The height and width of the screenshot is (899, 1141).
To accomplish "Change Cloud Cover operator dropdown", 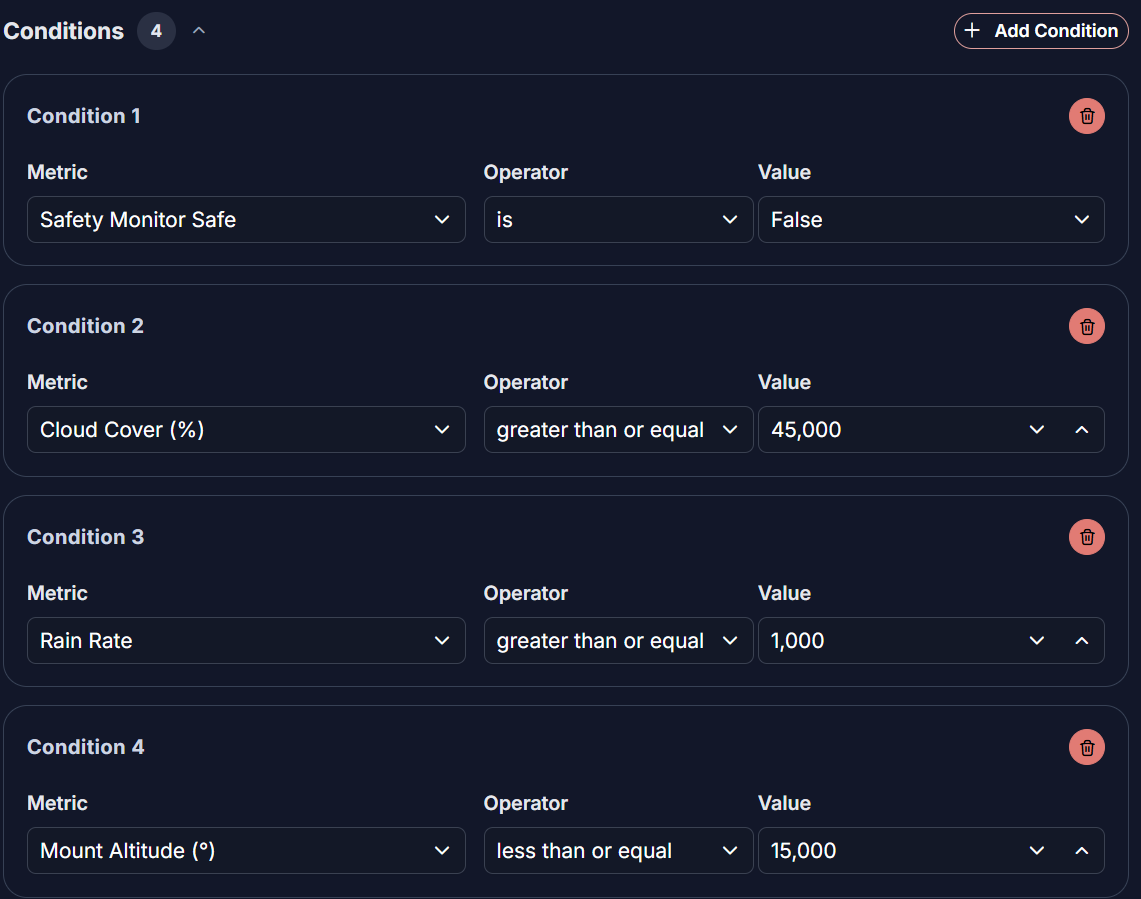I will tap(618, 430).
